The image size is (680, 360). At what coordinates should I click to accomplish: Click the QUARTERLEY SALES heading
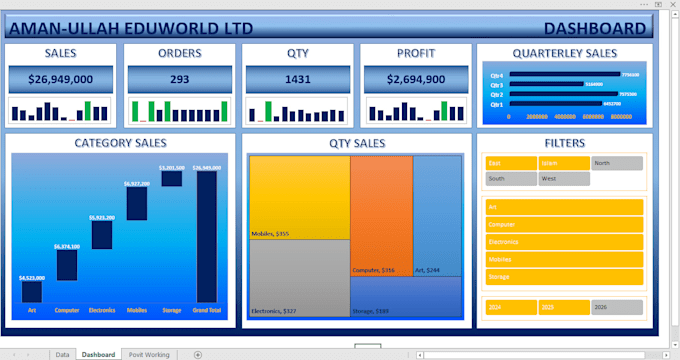click(565, 53)
